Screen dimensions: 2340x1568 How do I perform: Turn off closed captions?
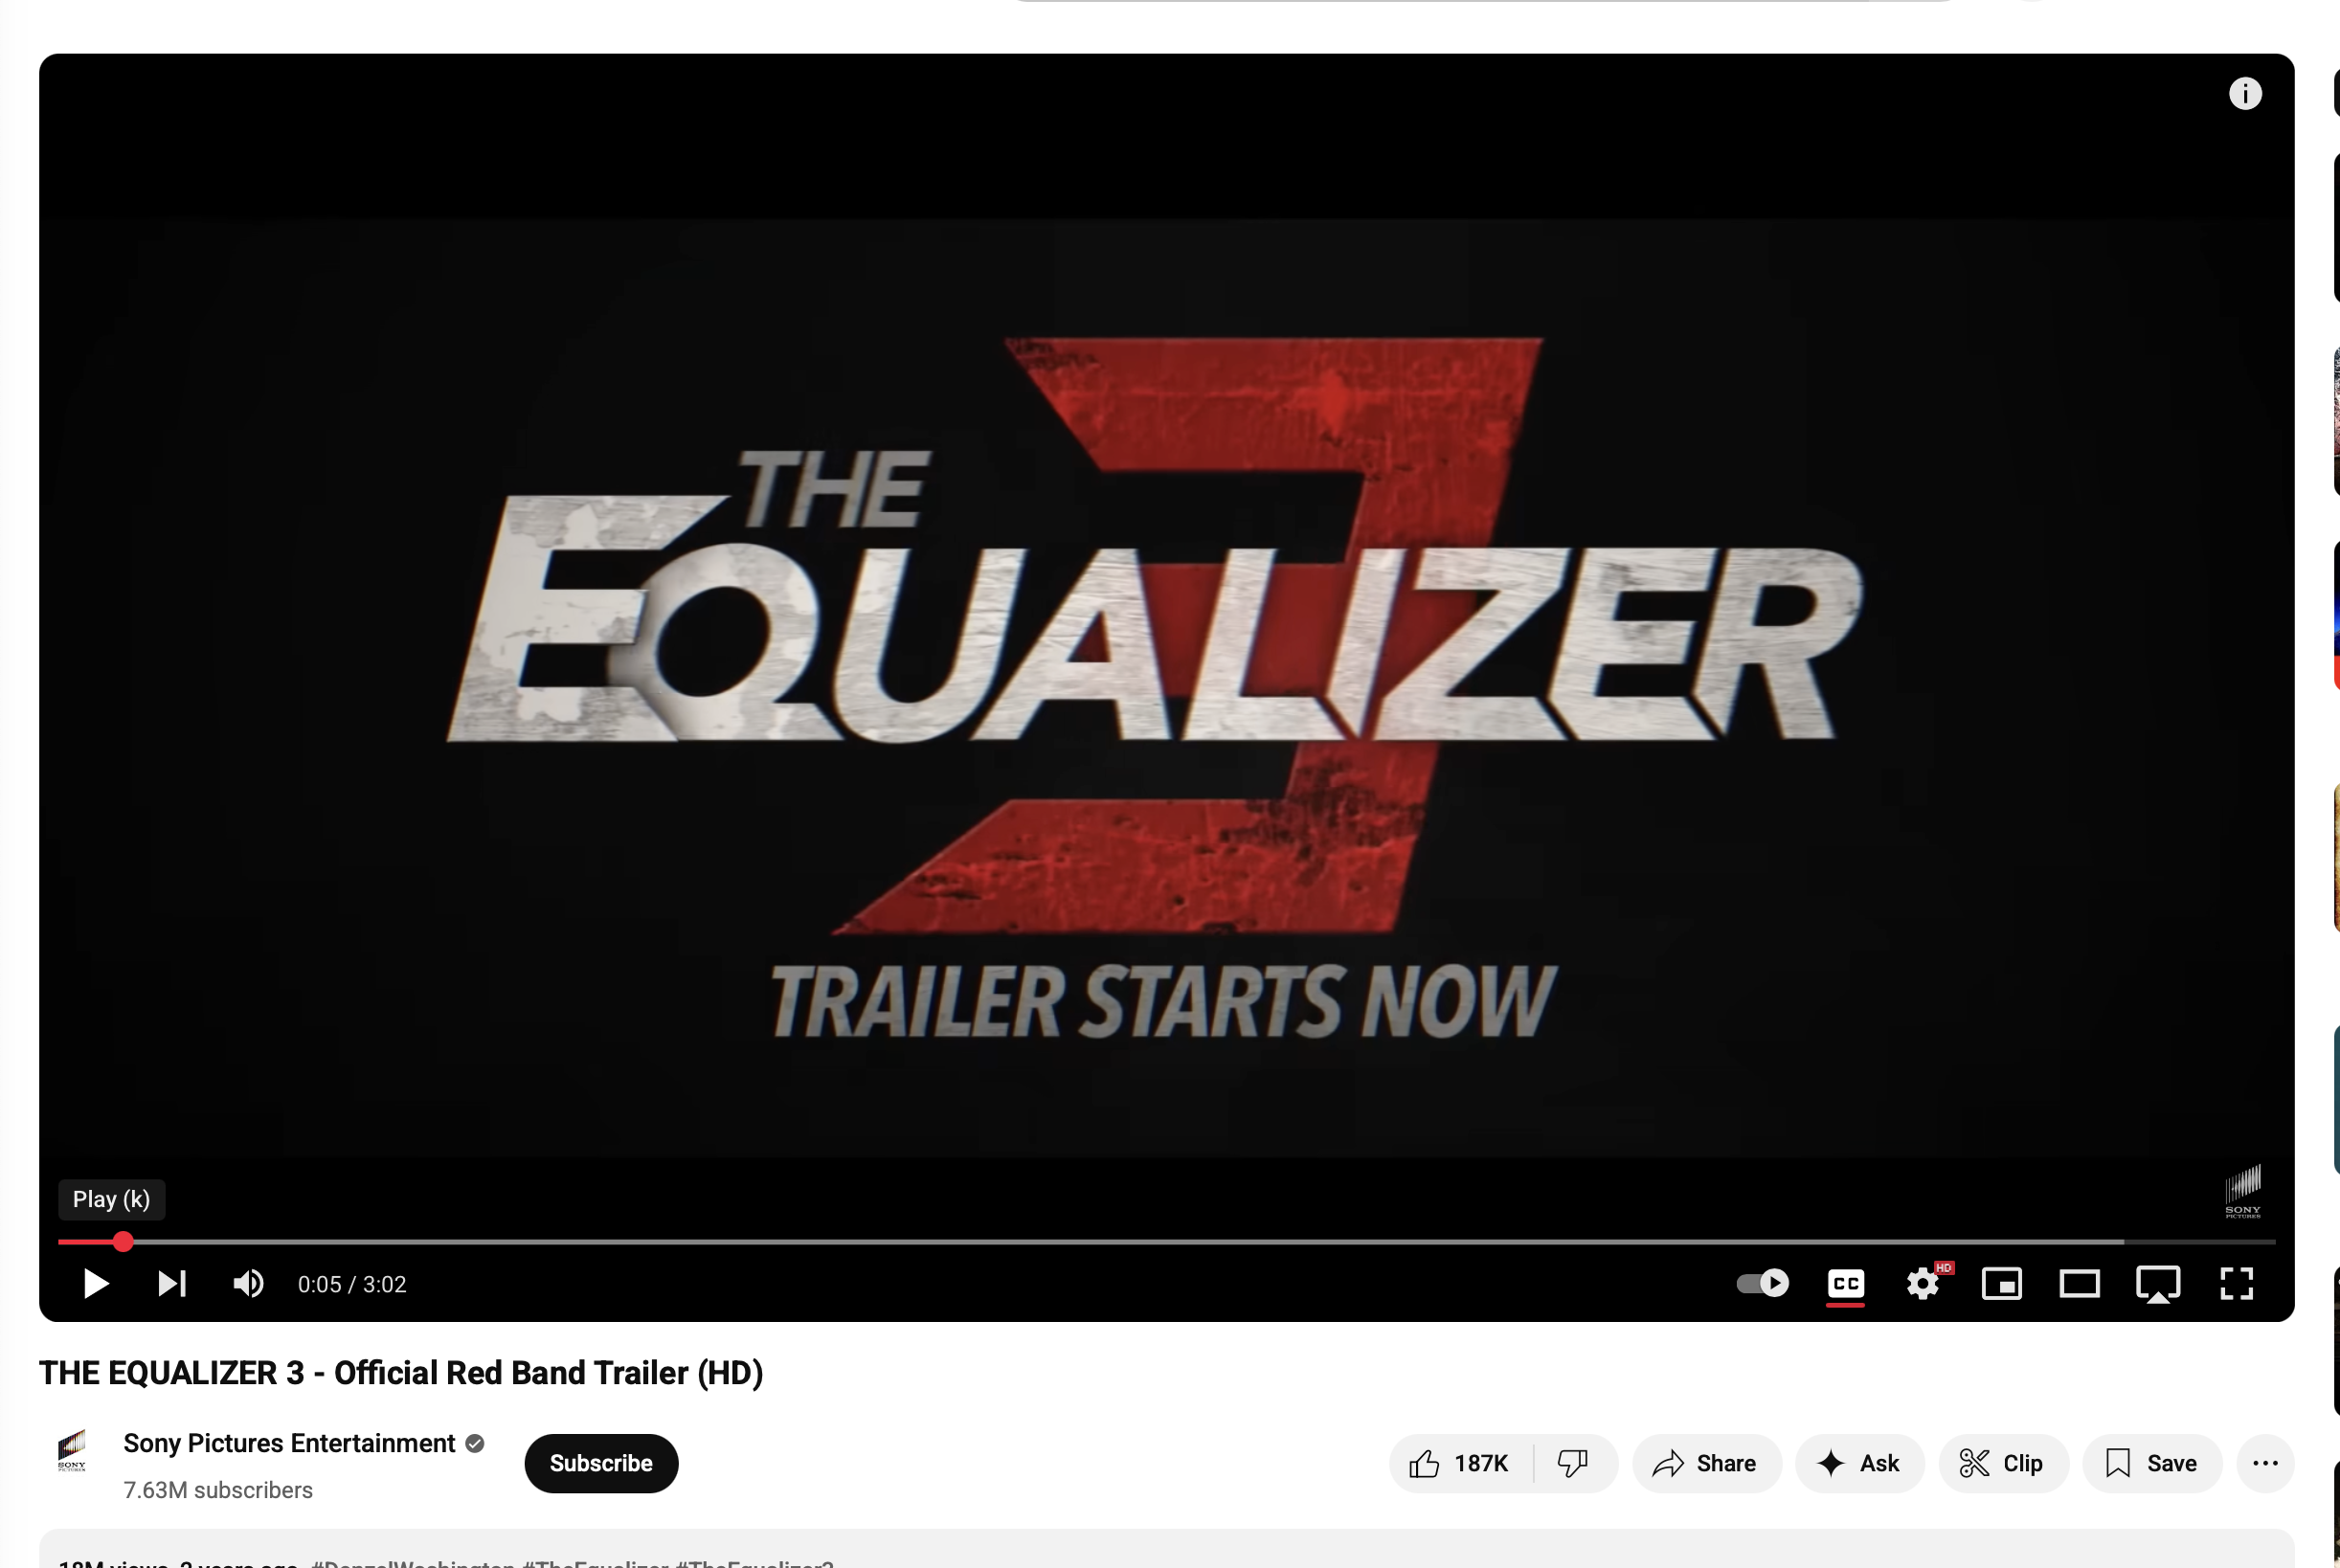click(1845, 1283)
